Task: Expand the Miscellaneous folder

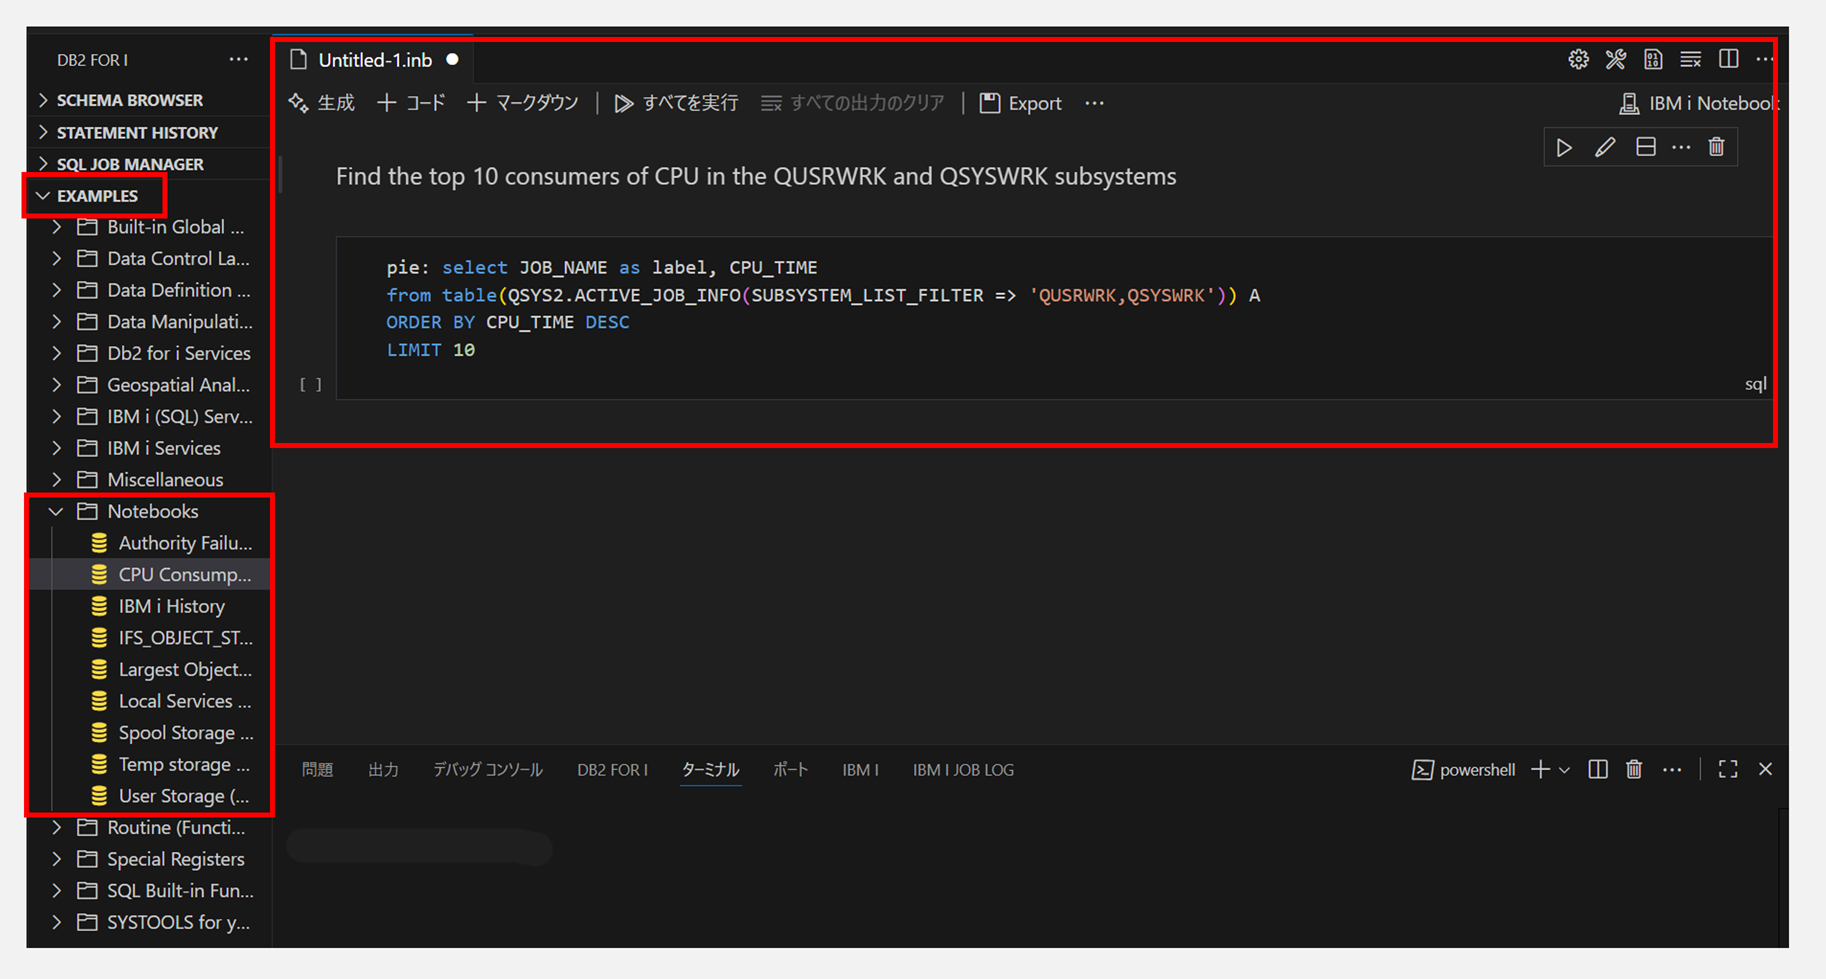Action: (x=150, y=480)
